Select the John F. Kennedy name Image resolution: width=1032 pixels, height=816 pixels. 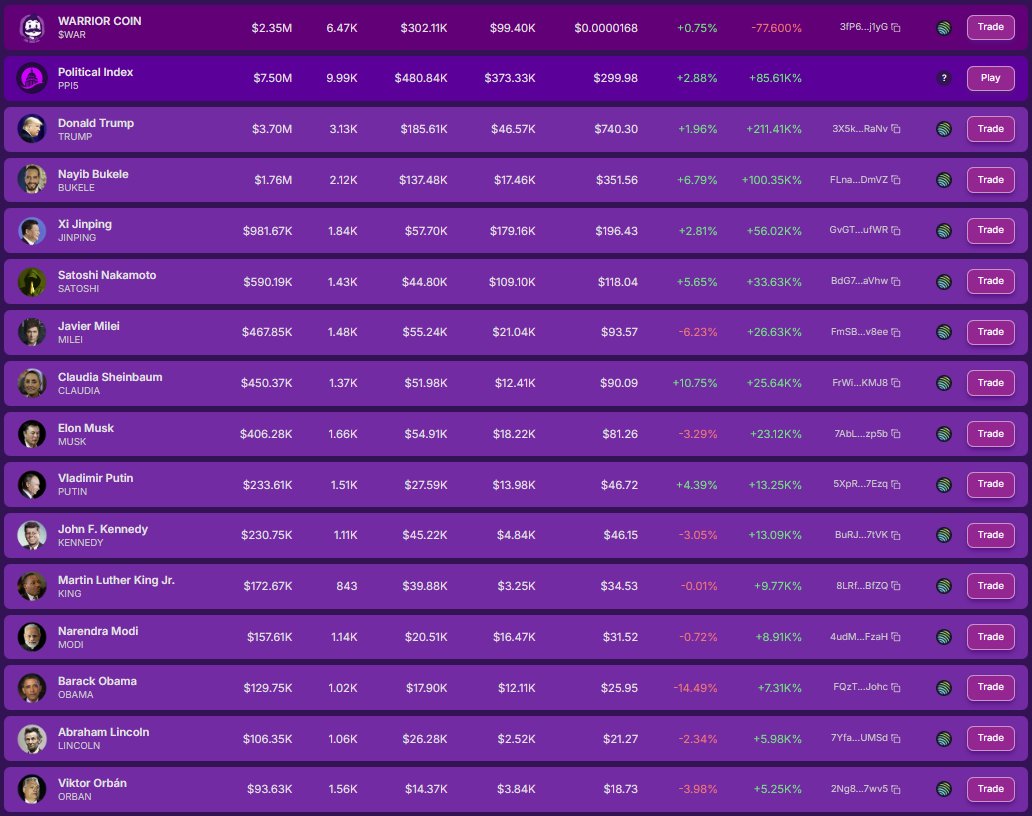(x=103, y=529)
